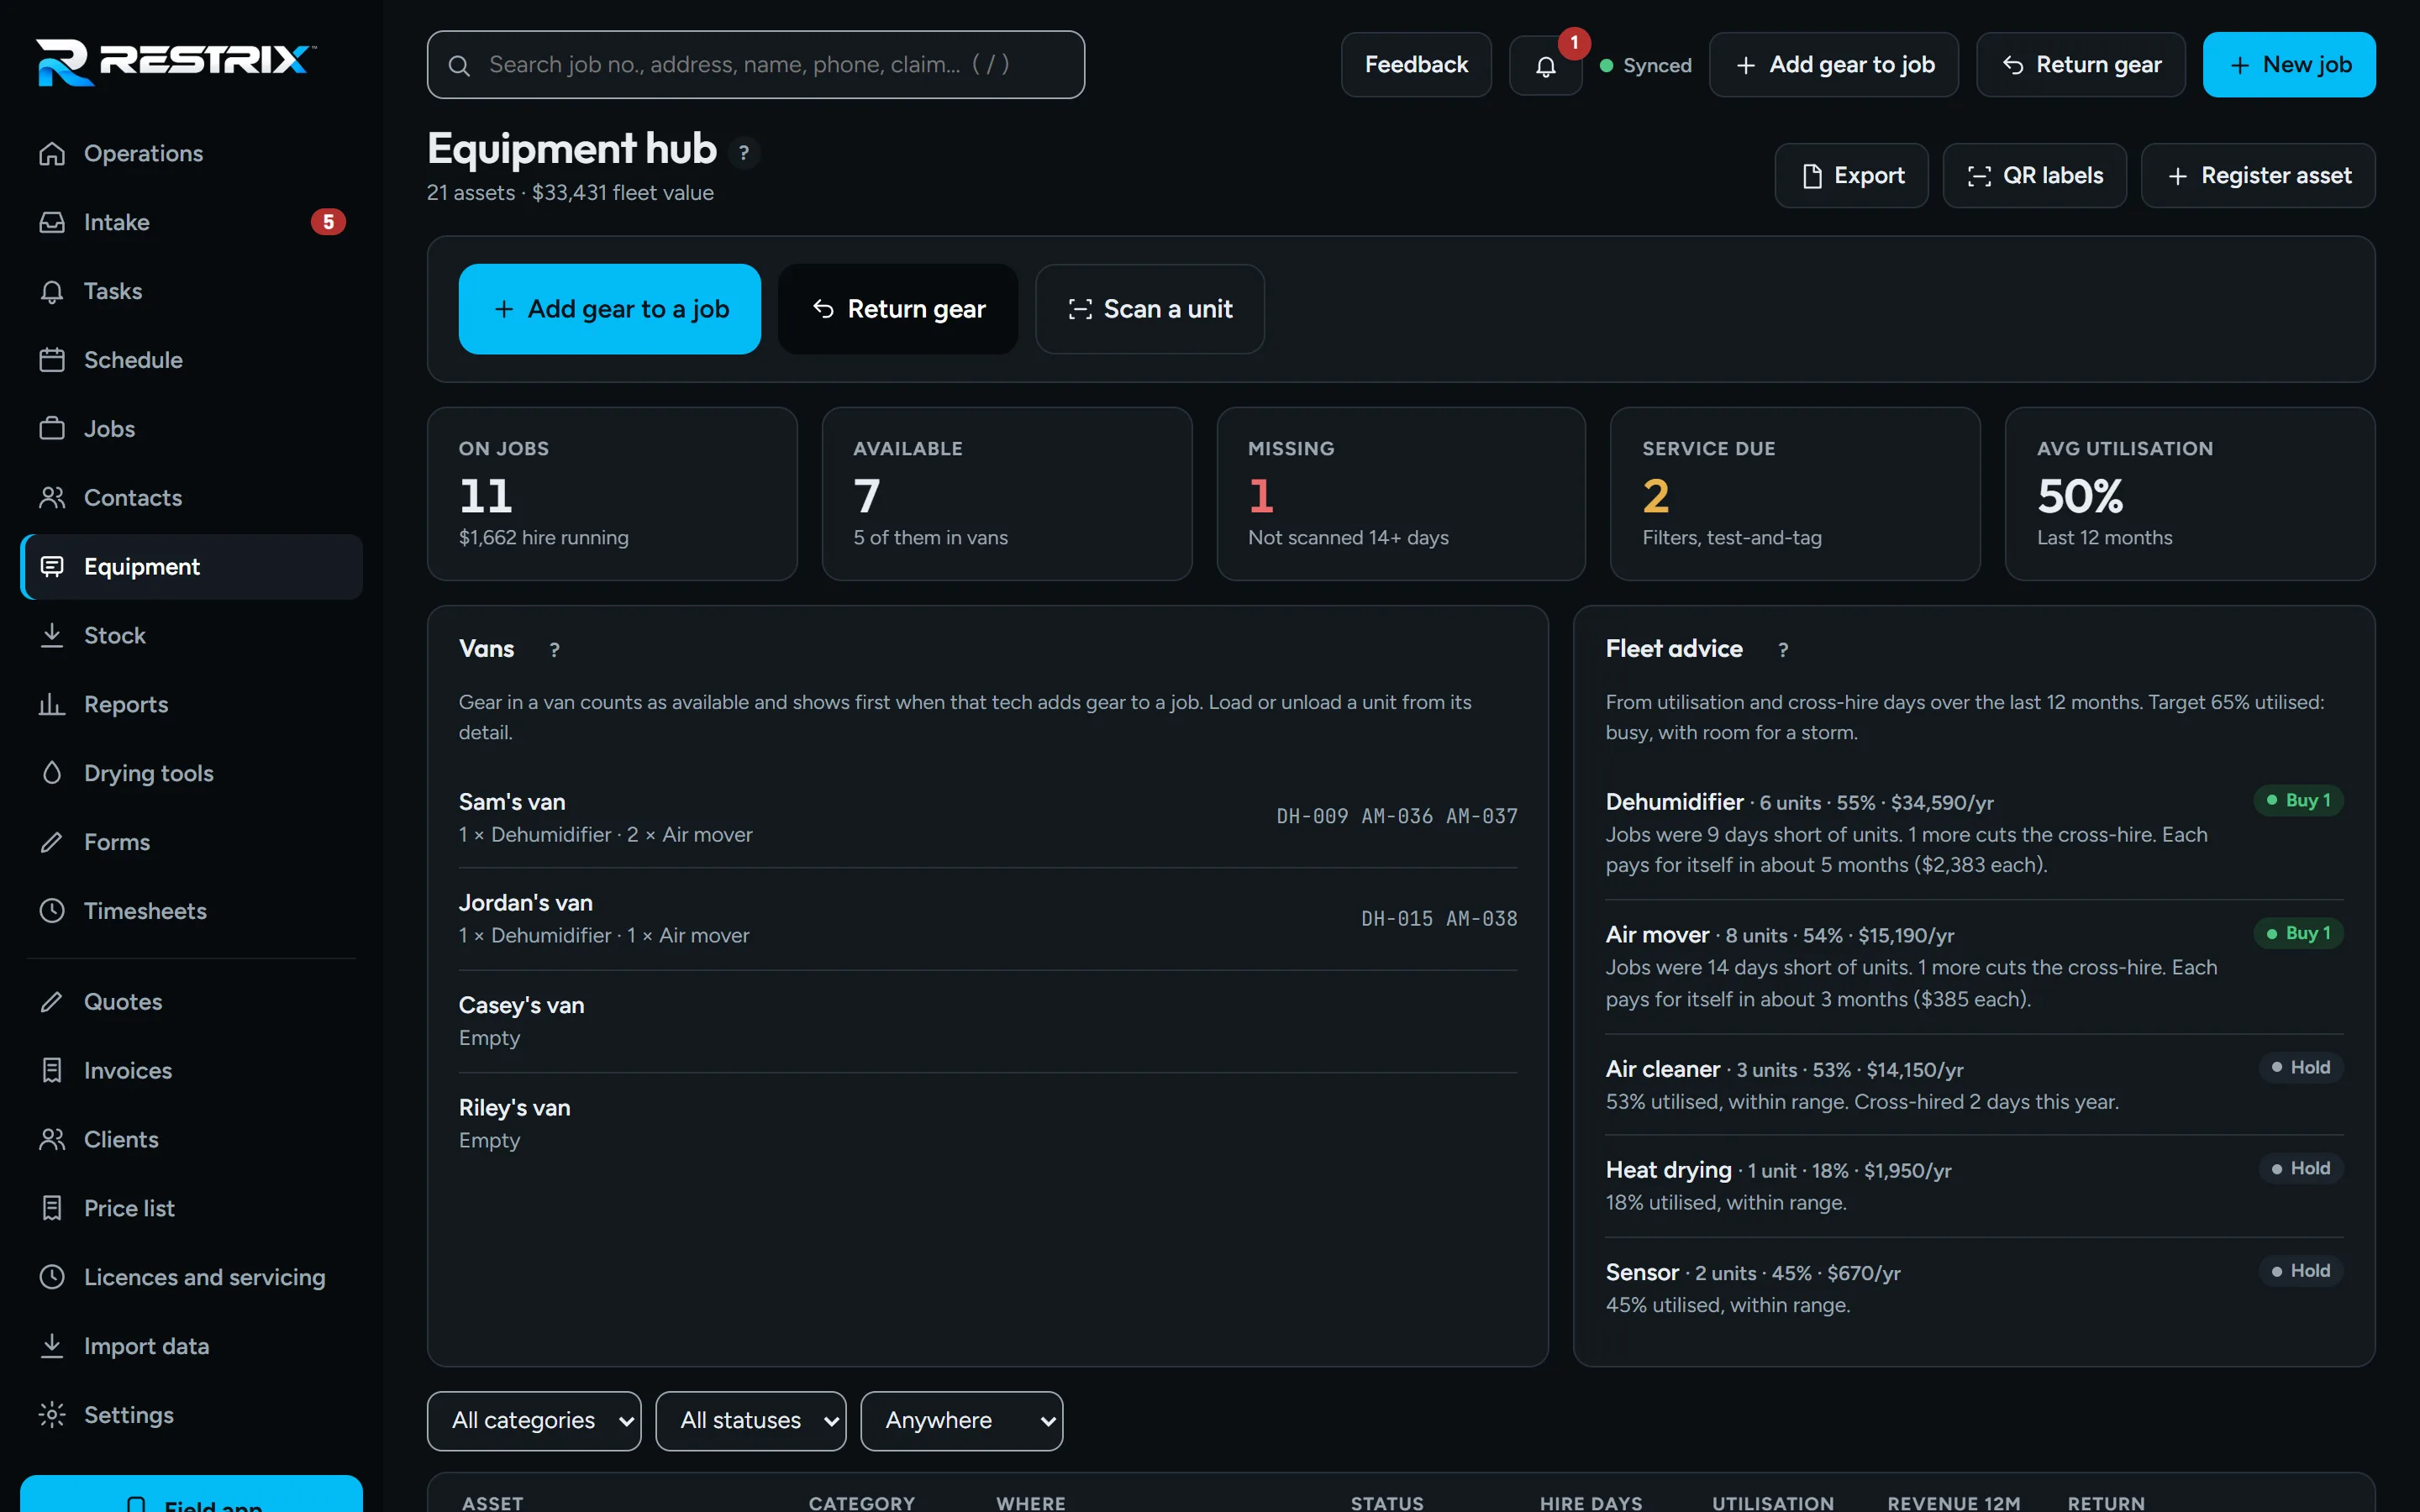Click the Settings gear icon

coord(52,1415)
